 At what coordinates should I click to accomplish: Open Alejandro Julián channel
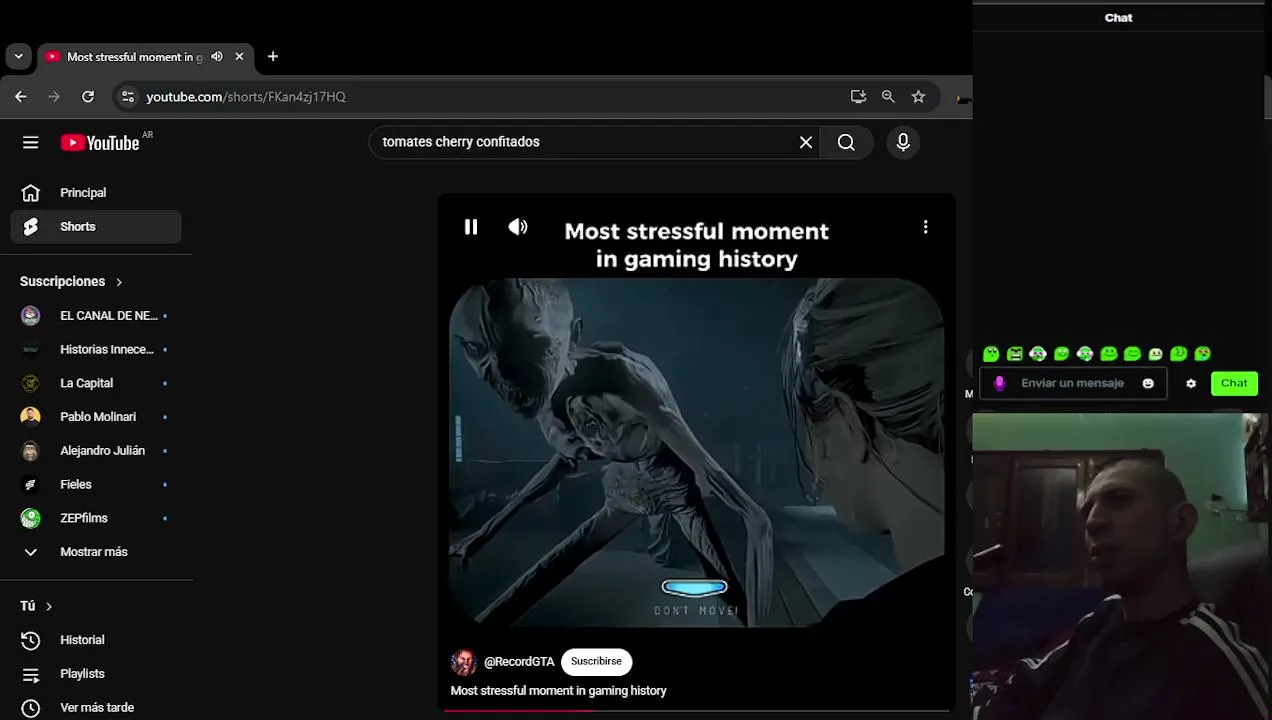96,451
